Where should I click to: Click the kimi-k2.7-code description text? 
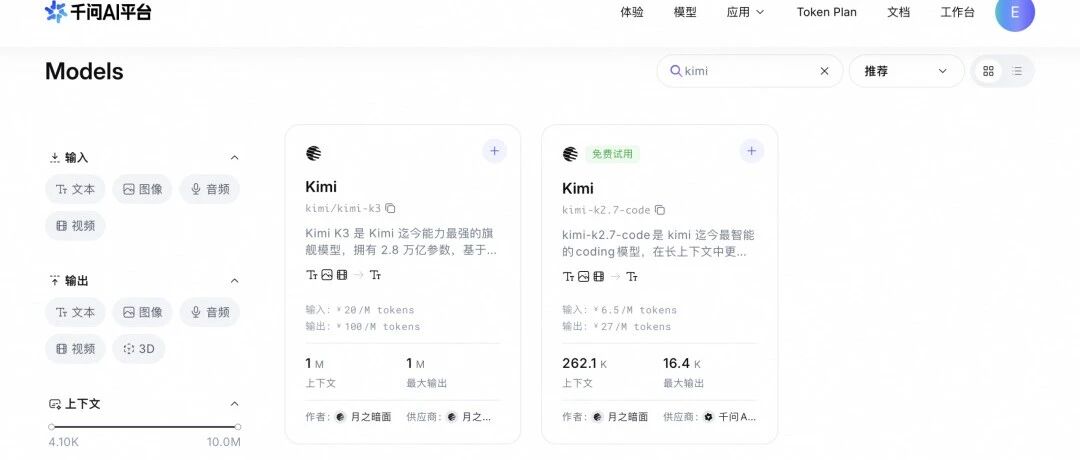[x=658, y=243]
